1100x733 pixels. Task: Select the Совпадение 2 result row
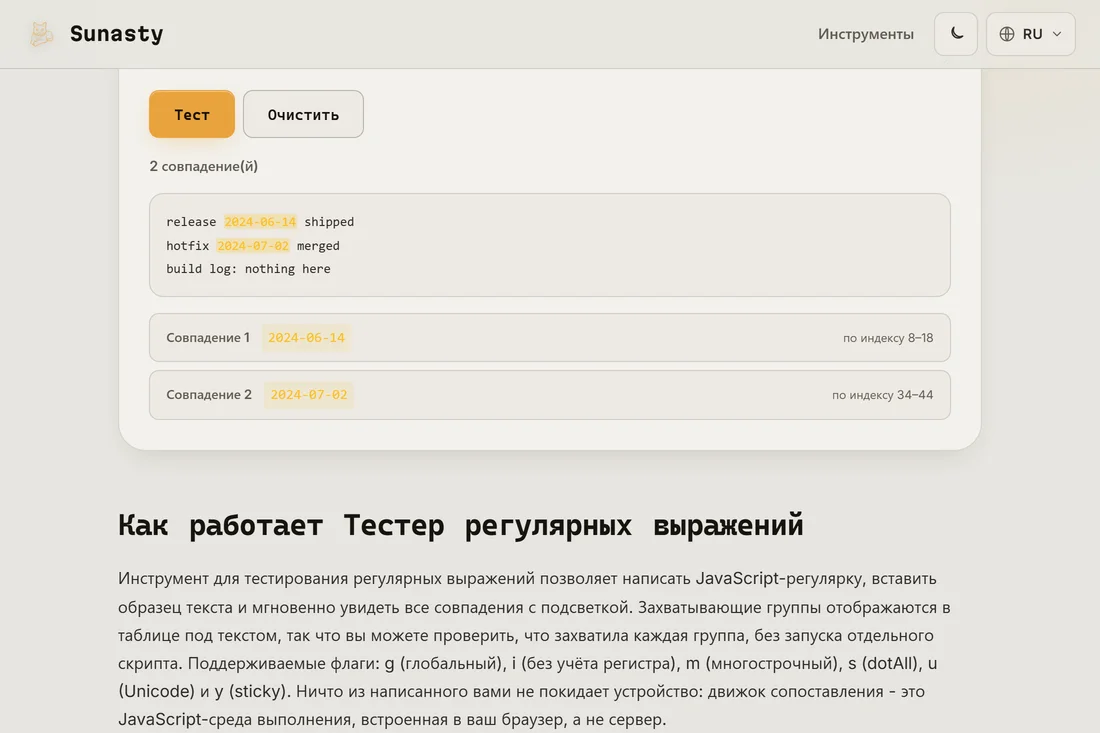[x=549, y=395]
